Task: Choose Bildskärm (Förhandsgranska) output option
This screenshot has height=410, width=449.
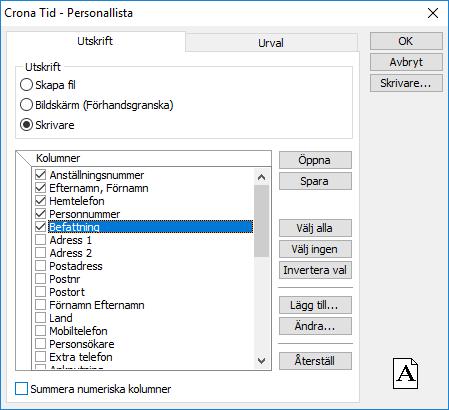Action: point(26,105)
